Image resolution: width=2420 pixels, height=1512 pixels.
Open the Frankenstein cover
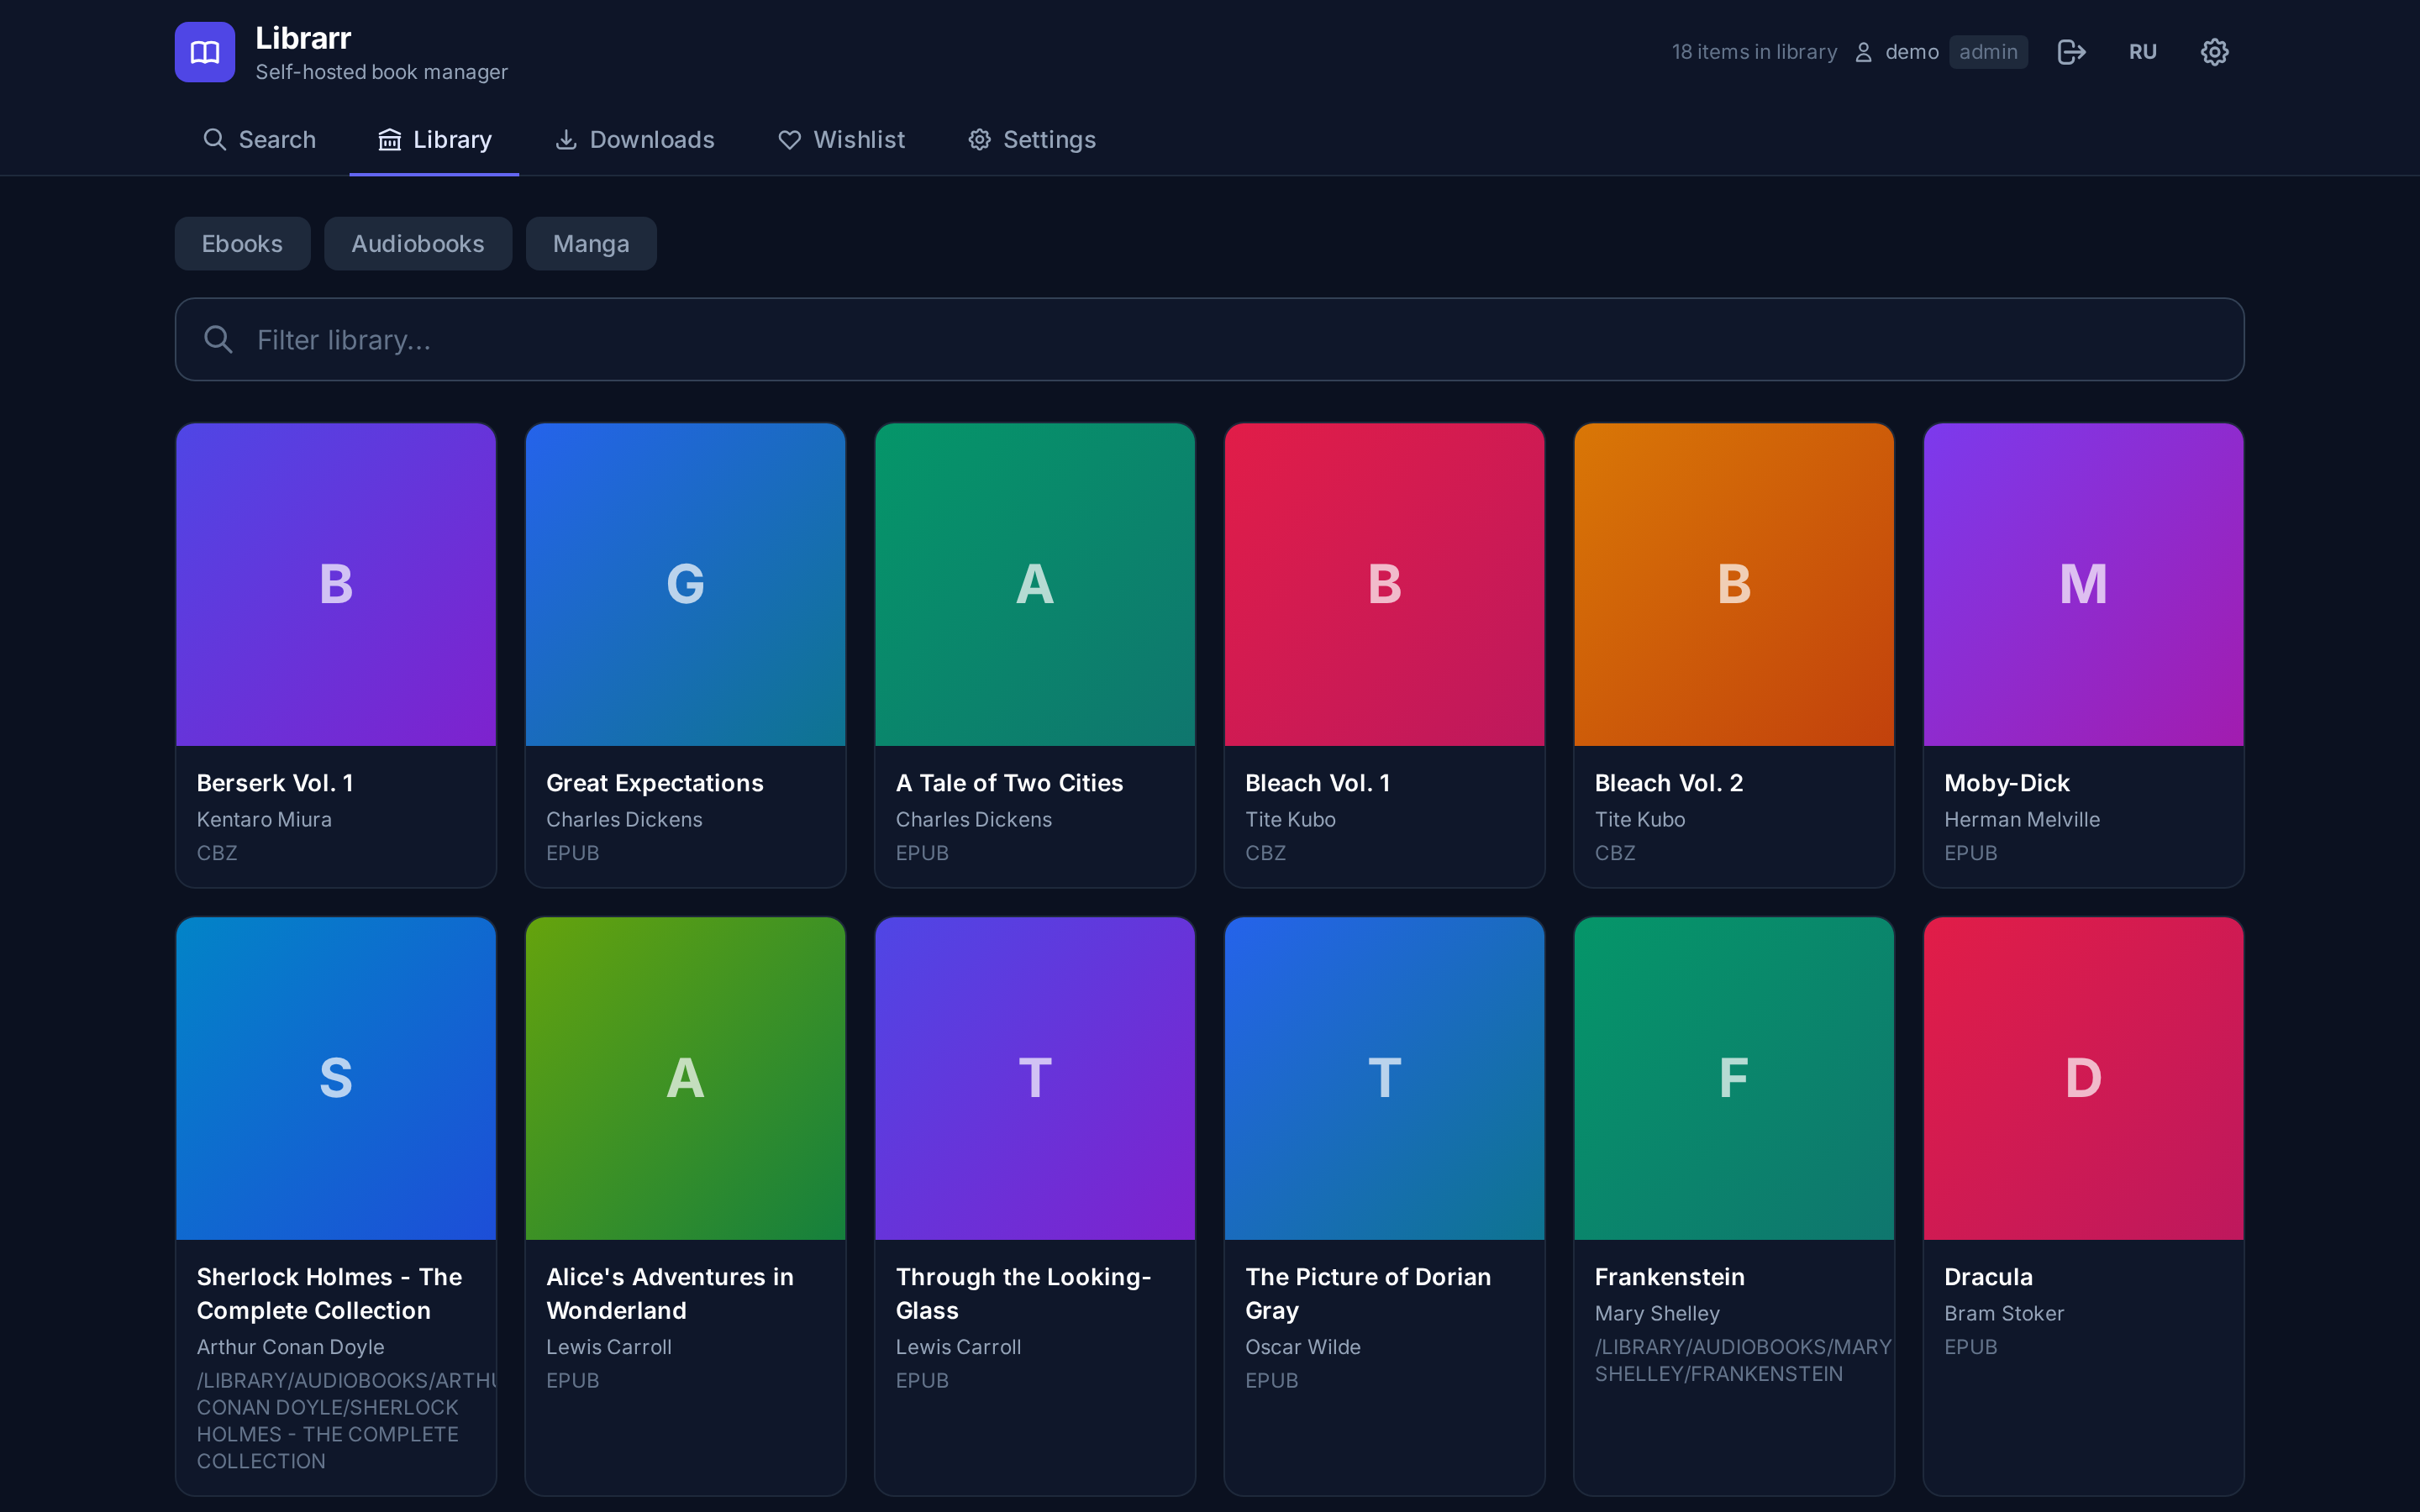tap(1734, 1078)
